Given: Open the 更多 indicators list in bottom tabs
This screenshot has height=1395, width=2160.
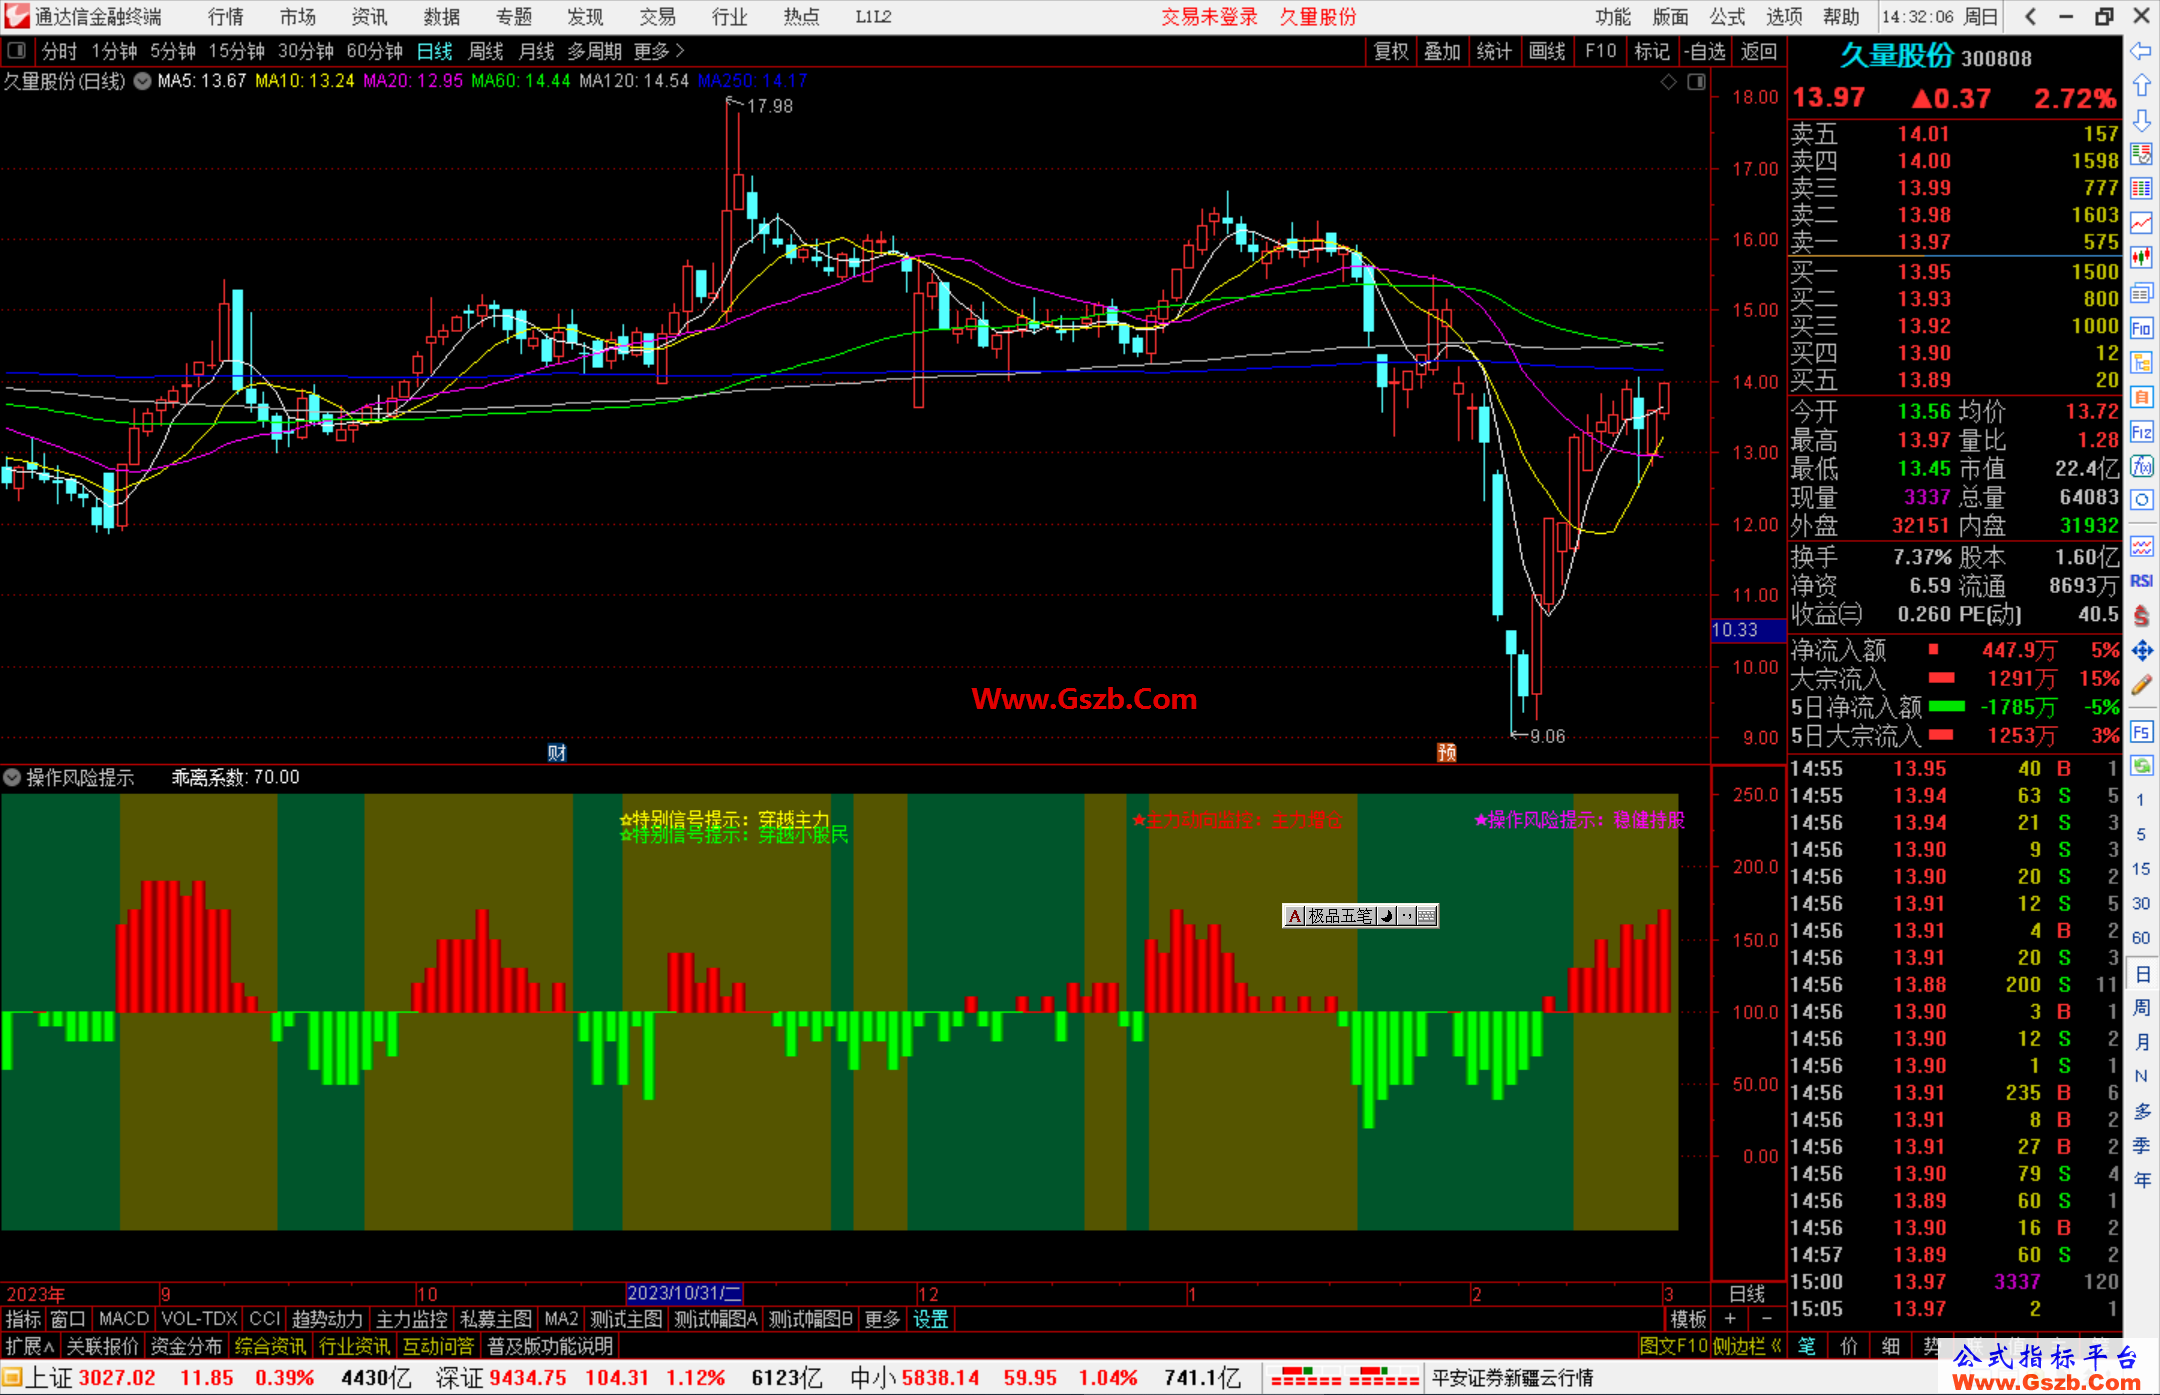Looking at the screenshot, I should [882, 1319].
